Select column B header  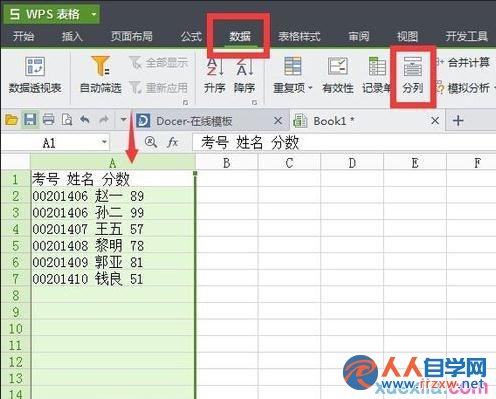tap(227, 163)
